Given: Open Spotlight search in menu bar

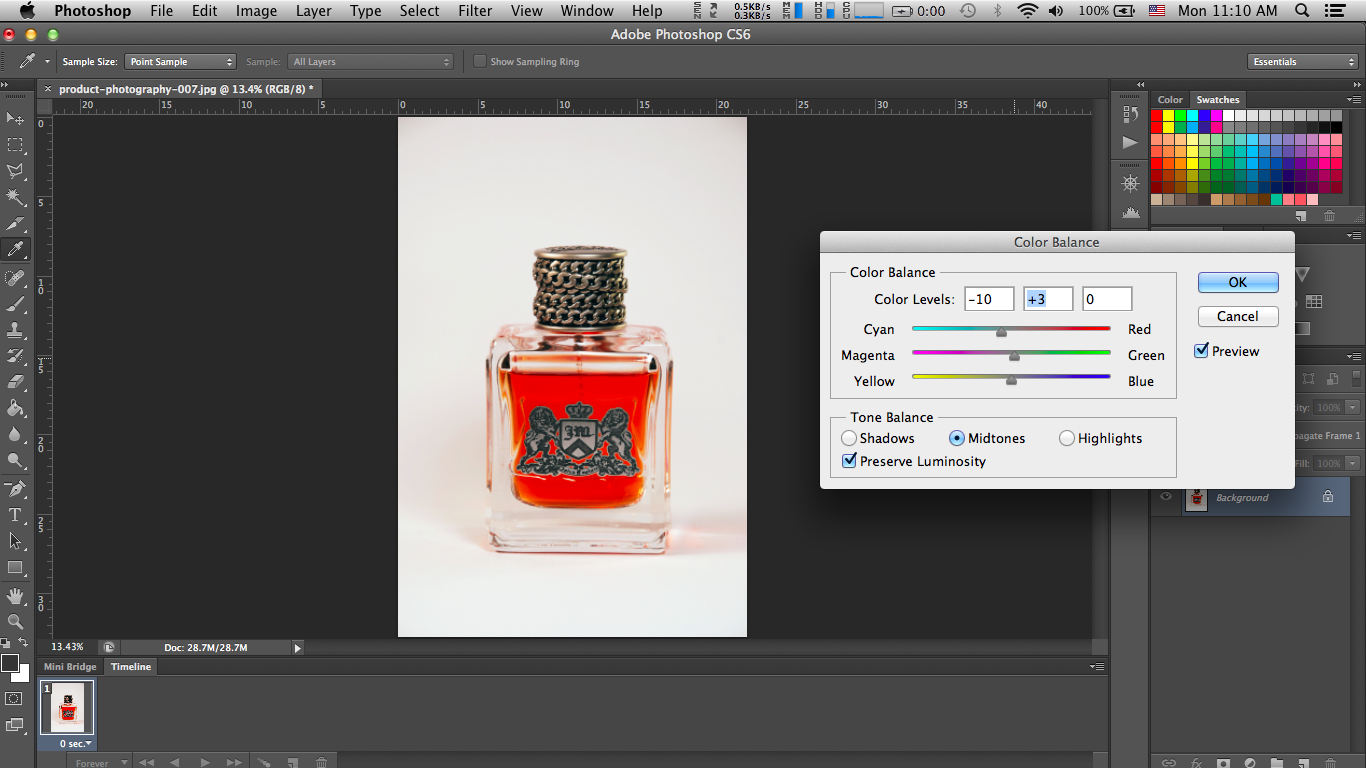Looking at the screenshot, I should pyautogui.click(x=1302, y=11).
